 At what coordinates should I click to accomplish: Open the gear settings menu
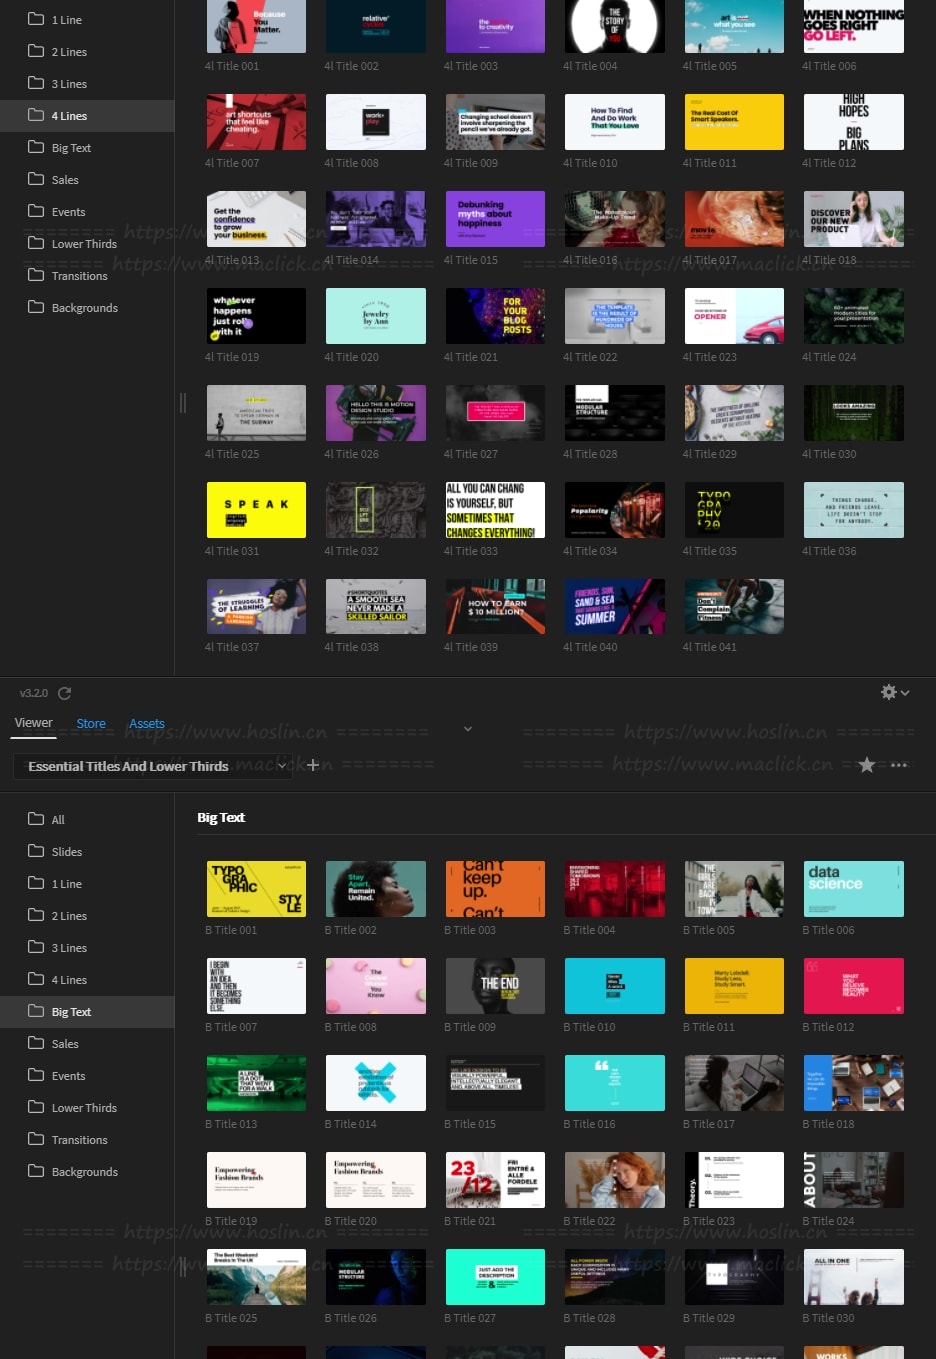click(x=894, y=692)
